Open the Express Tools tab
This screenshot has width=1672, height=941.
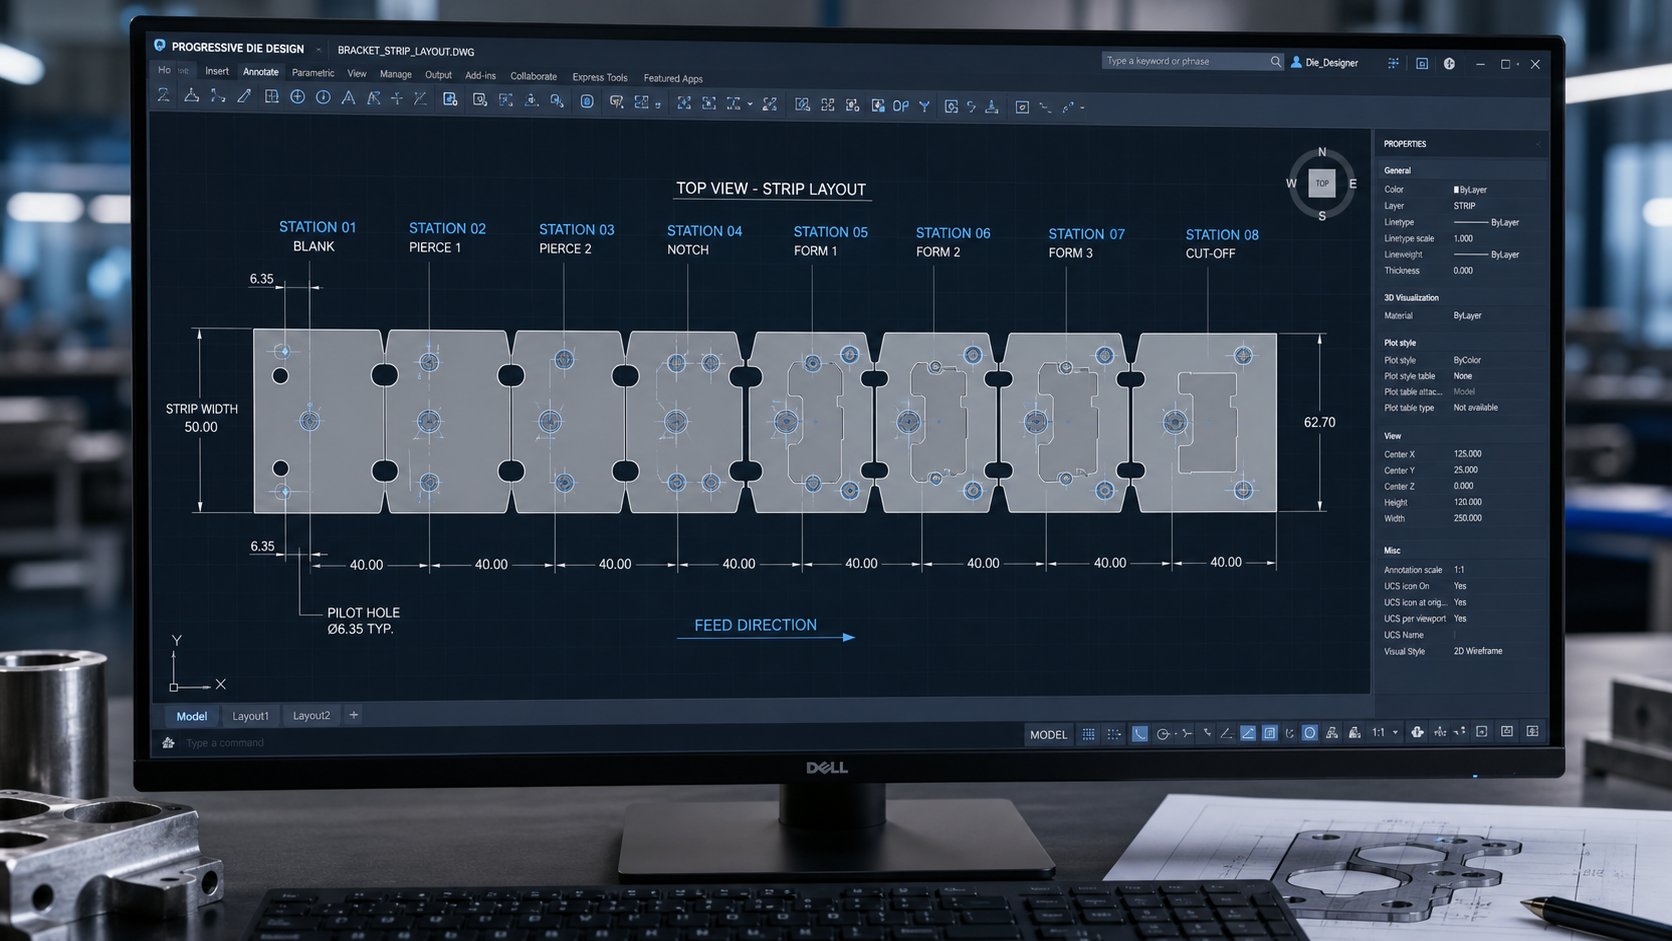click(x=600, y=77)
